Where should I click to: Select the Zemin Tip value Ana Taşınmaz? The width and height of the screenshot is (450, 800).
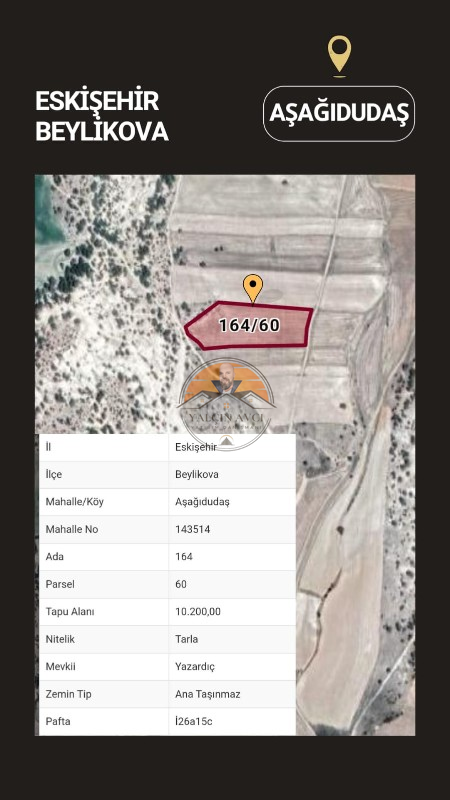tap(208, 694)
